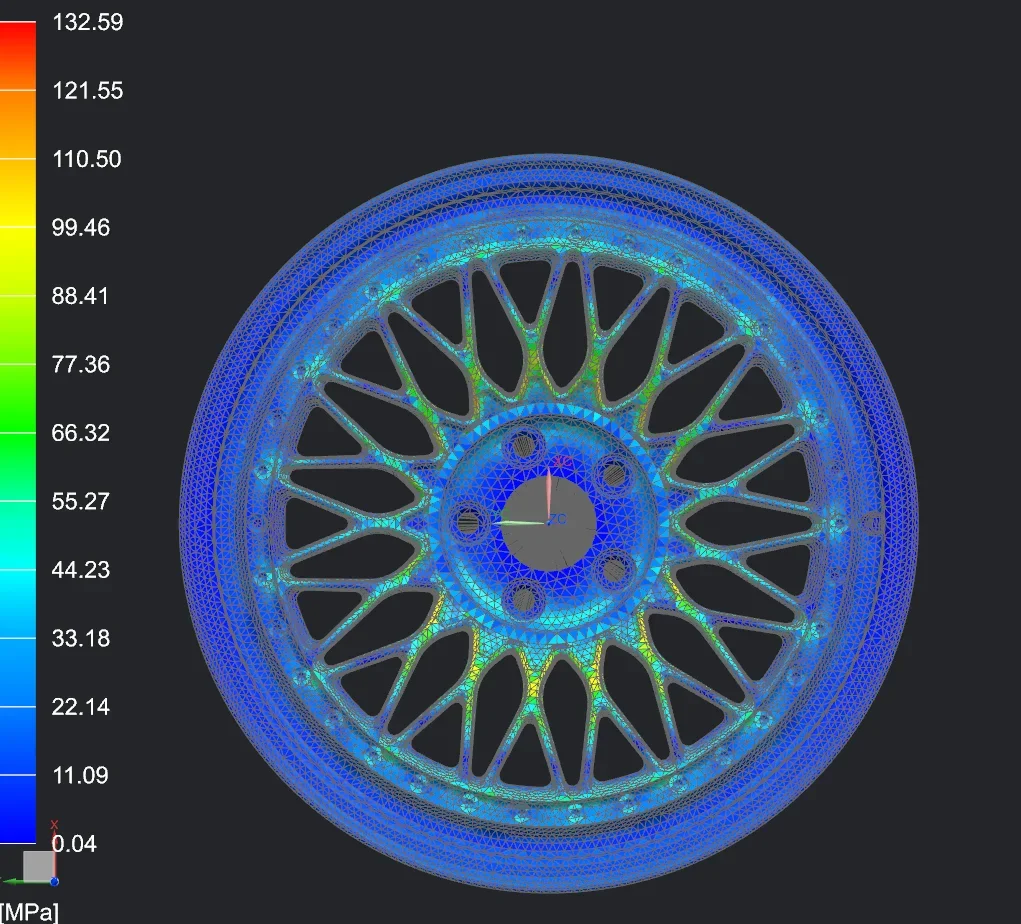Select the XC axis label at the wheel center
This screenshot has height=924, width=1021.
point(563,462)
